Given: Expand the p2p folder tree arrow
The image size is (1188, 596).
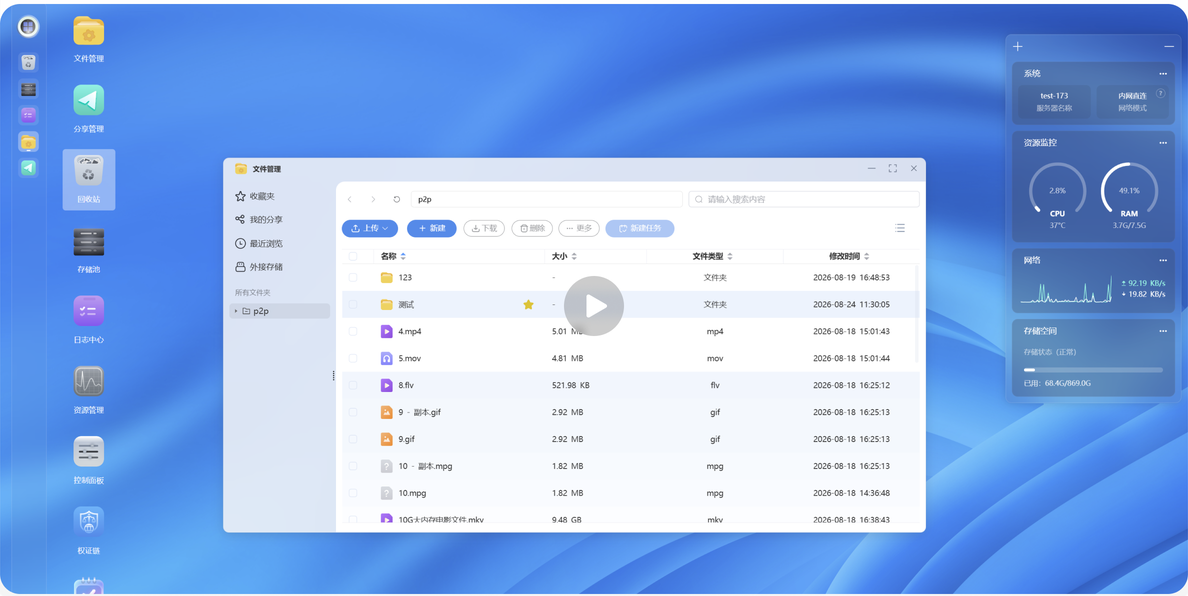Looking at the screenshot, I should [x=236, y=310].
